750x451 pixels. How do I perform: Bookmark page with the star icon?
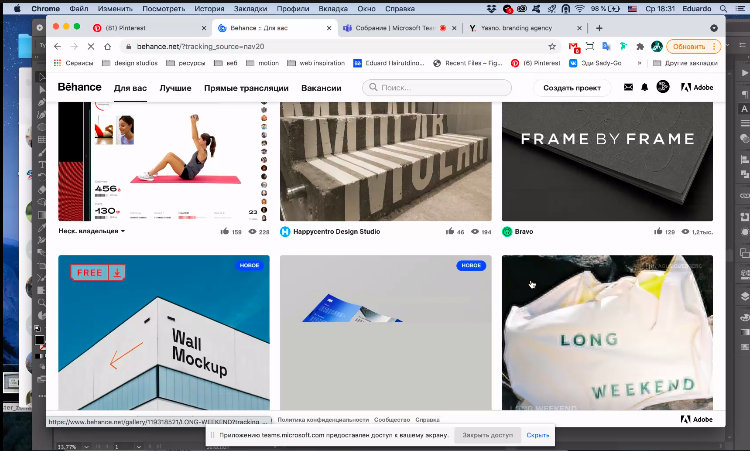[x=552, y=47]
